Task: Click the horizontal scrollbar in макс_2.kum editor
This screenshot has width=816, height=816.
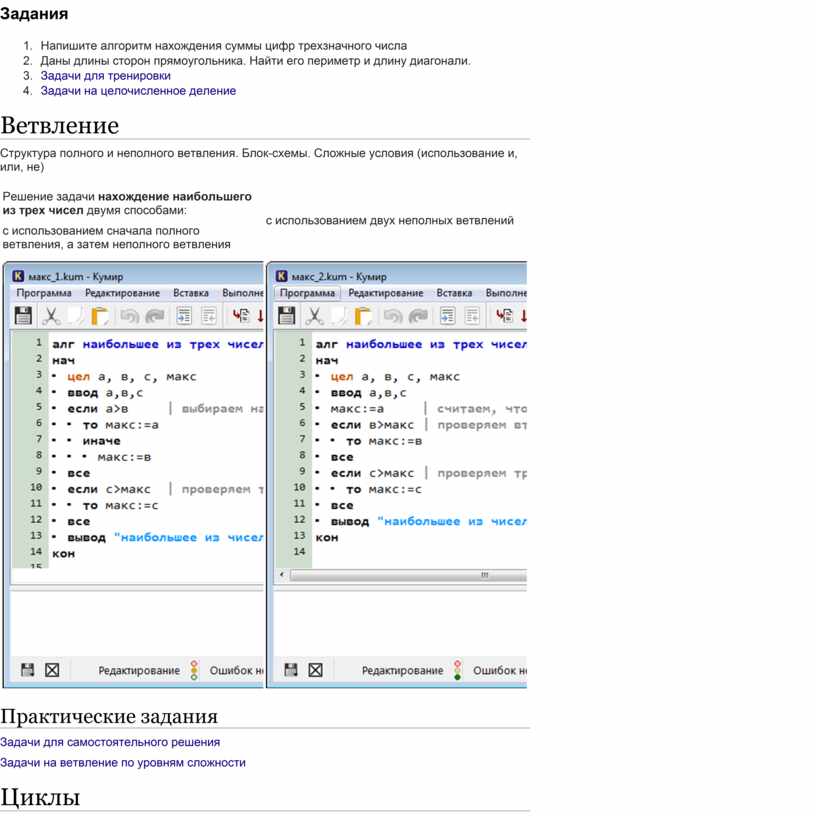Action: [400, 575]
